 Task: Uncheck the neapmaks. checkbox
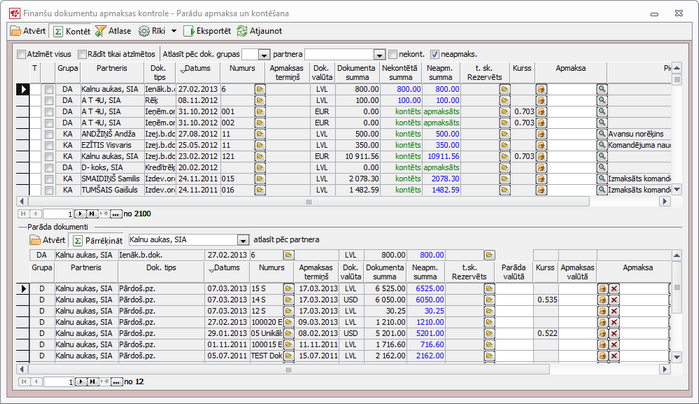(435, 54)
